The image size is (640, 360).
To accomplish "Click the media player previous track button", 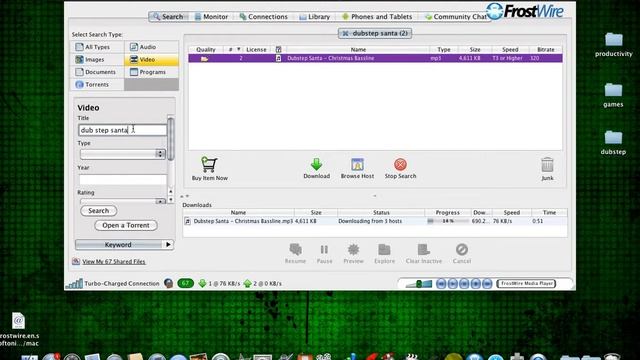I will tap(441, 283).
